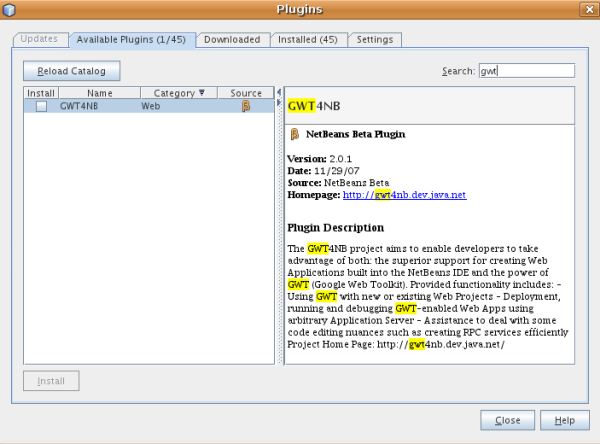Click the beta source icon in GWT4NB row
The height and width of the screenshot is (444, 600).
click(246, 106)
